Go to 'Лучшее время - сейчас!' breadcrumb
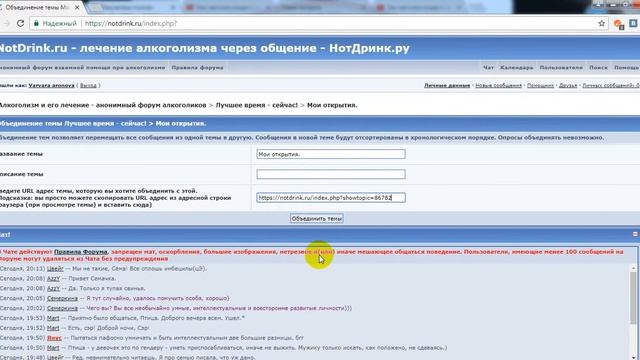 256,105
